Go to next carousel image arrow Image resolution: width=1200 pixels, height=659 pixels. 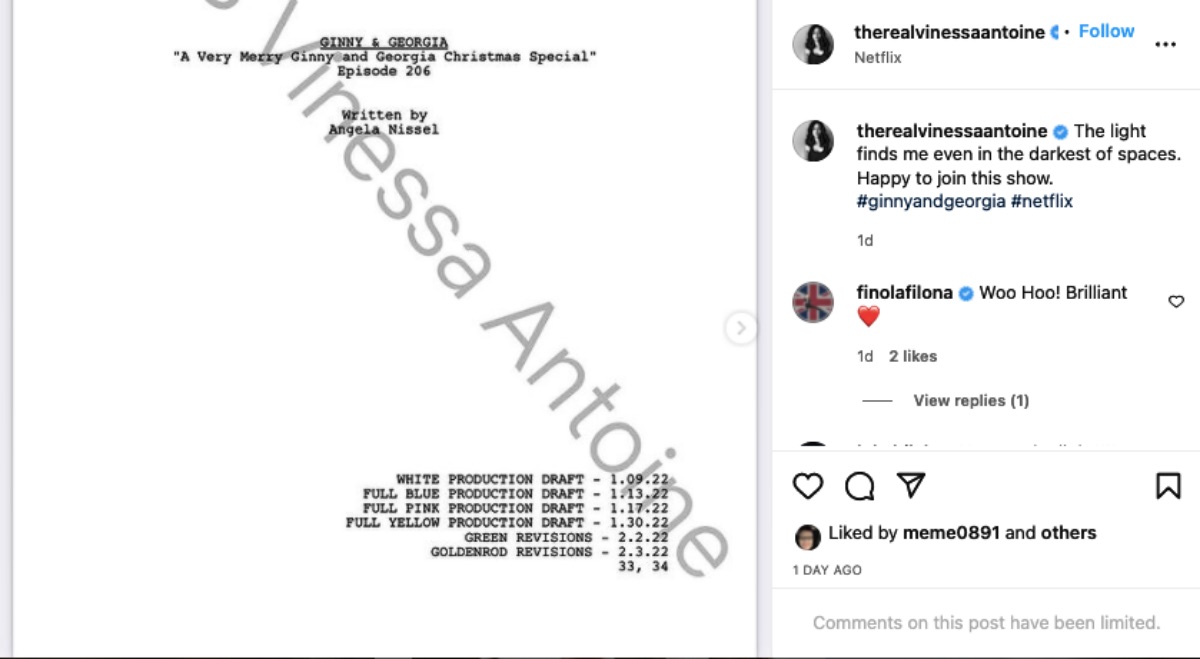click(x=740, y=328)
